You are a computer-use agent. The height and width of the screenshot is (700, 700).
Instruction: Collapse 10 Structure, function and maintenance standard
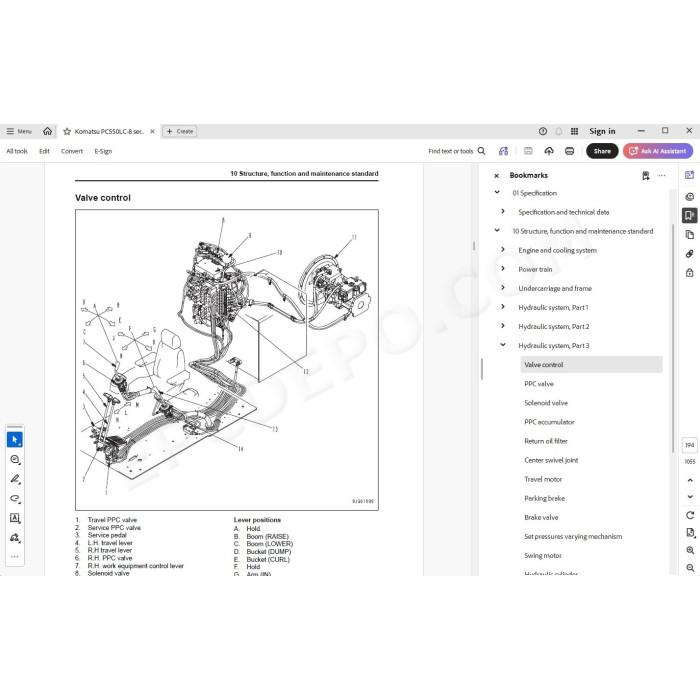[497, 231]
